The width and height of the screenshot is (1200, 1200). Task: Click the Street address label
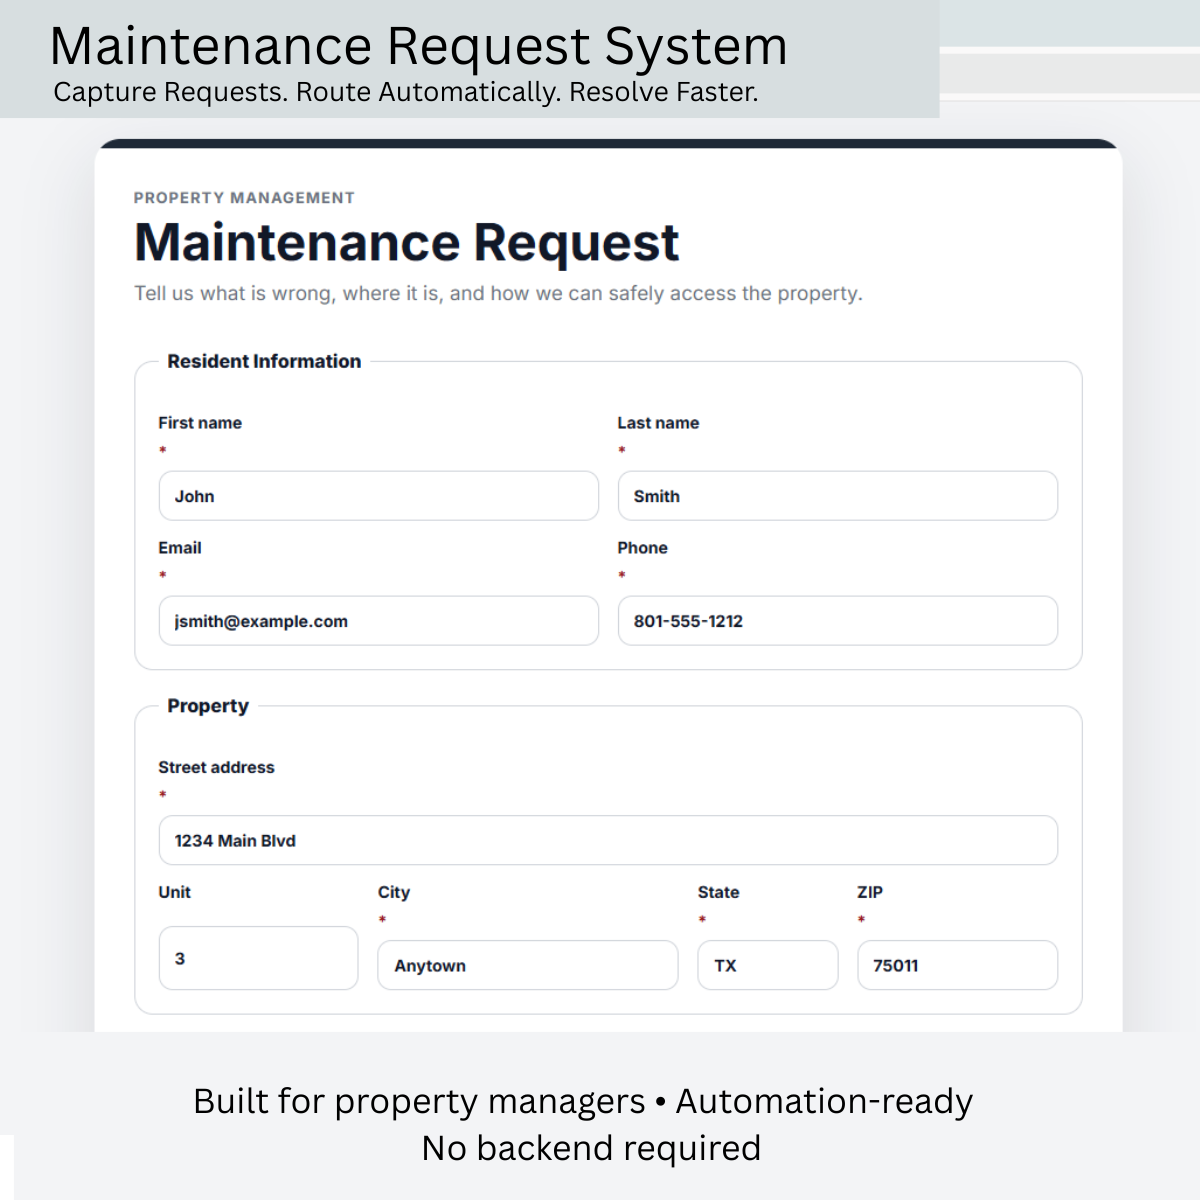[x=216, y=767]
